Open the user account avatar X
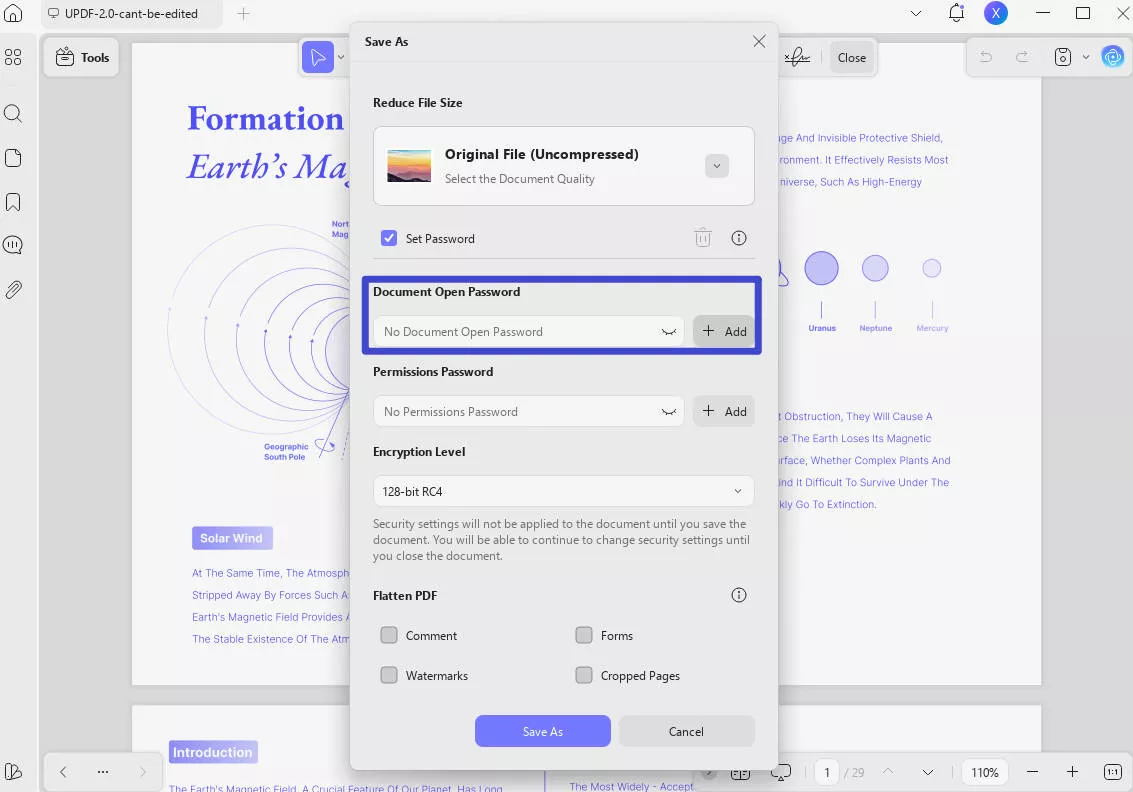The width and height of the screenshot is (1133, 792). point(996,13)
